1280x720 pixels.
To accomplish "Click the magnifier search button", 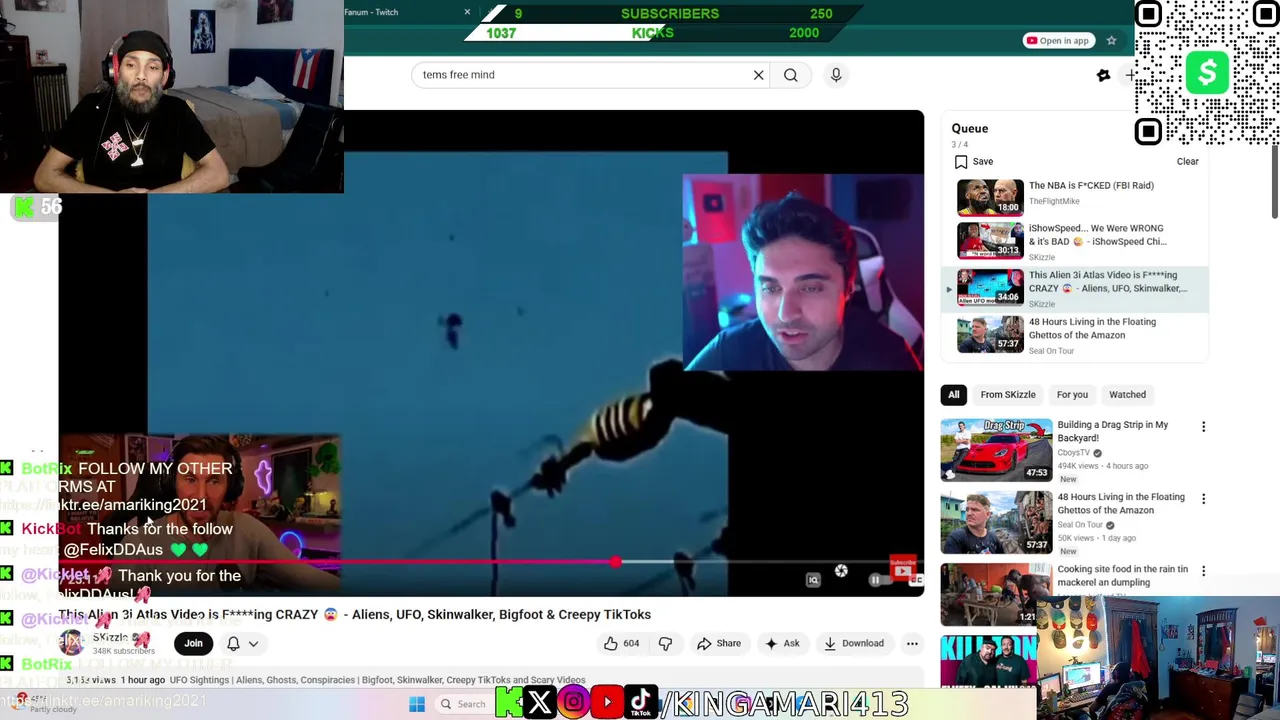I will click(x=791, y=75).
